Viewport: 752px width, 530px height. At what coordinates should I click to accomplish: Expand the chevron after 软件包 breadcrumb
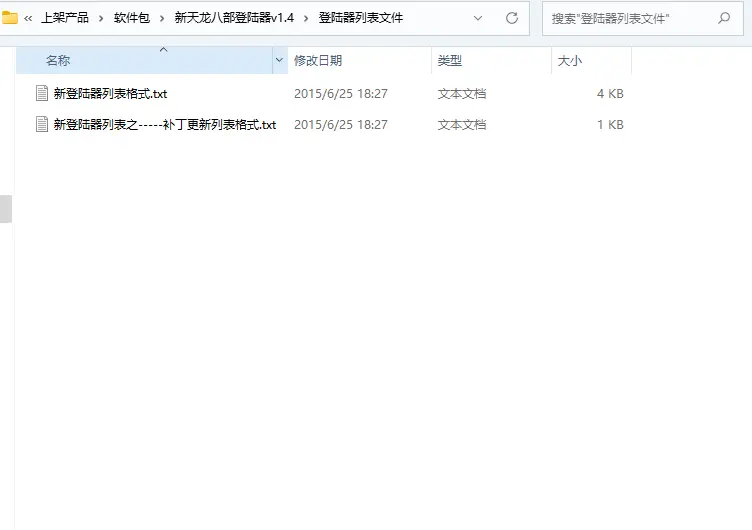[162, 18]
